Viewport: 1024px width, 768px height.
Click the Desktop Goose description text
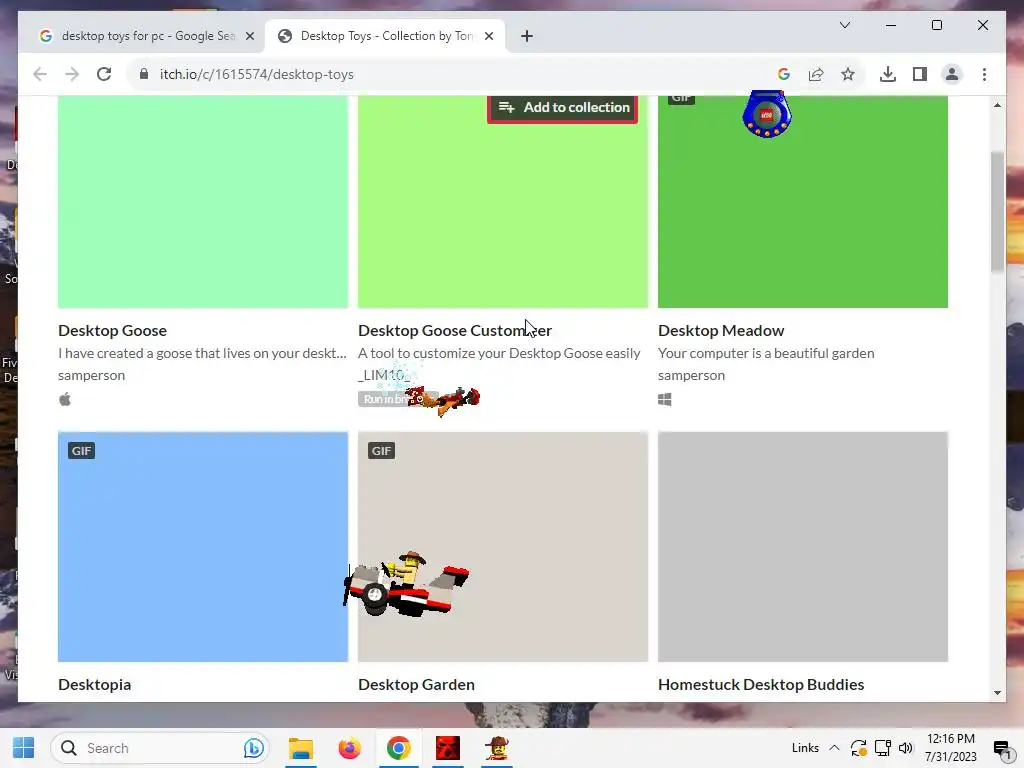(x=202, y=353)
